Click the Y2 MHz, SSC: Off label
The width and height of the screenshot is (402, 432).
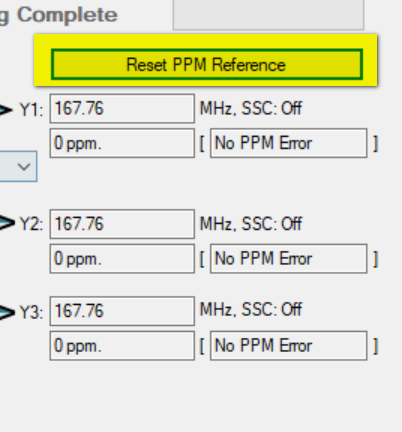point(251,223)
